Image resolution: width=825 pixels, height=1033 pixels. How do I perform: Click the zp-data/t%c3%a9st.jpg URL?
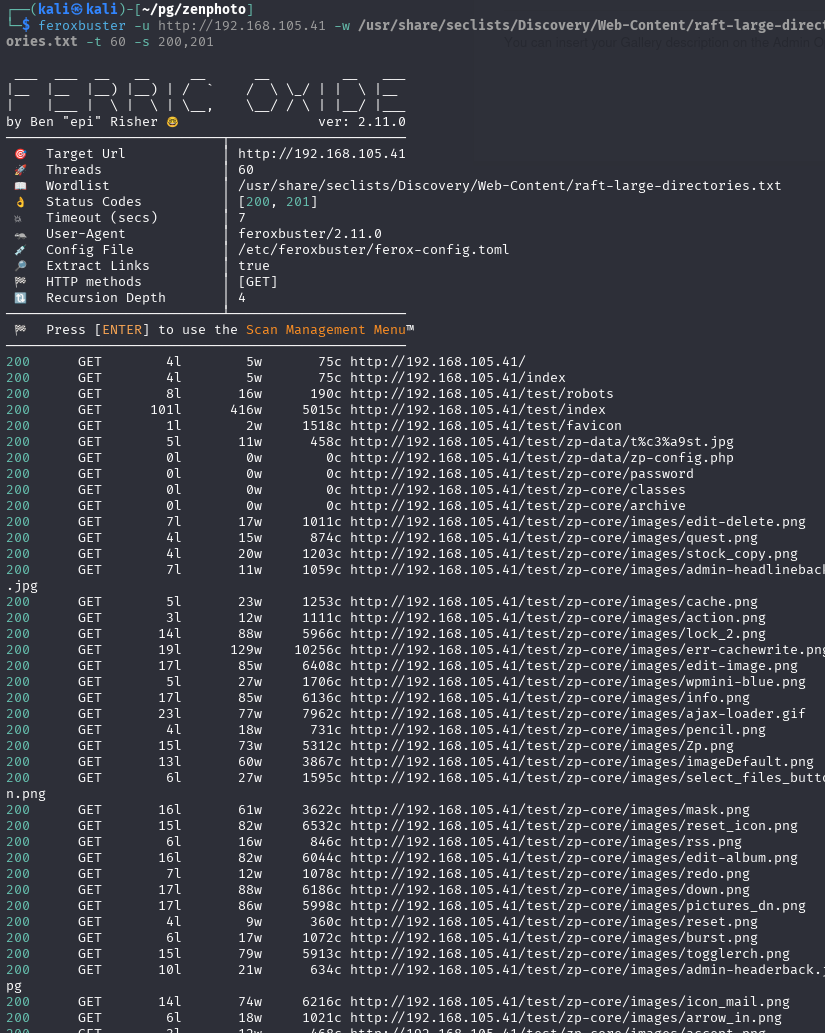pyautogui.click(x=542, y=441)
